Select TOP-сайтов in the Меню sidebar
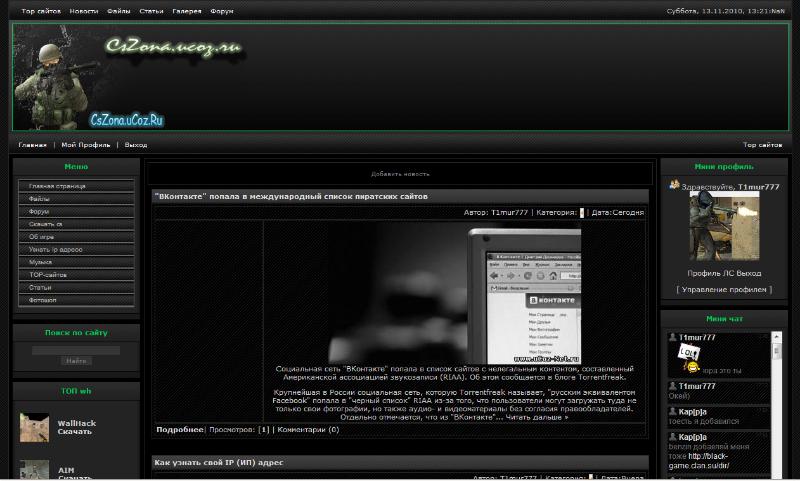Viewport: 800px width, 481px height. [x=77, y=275]
